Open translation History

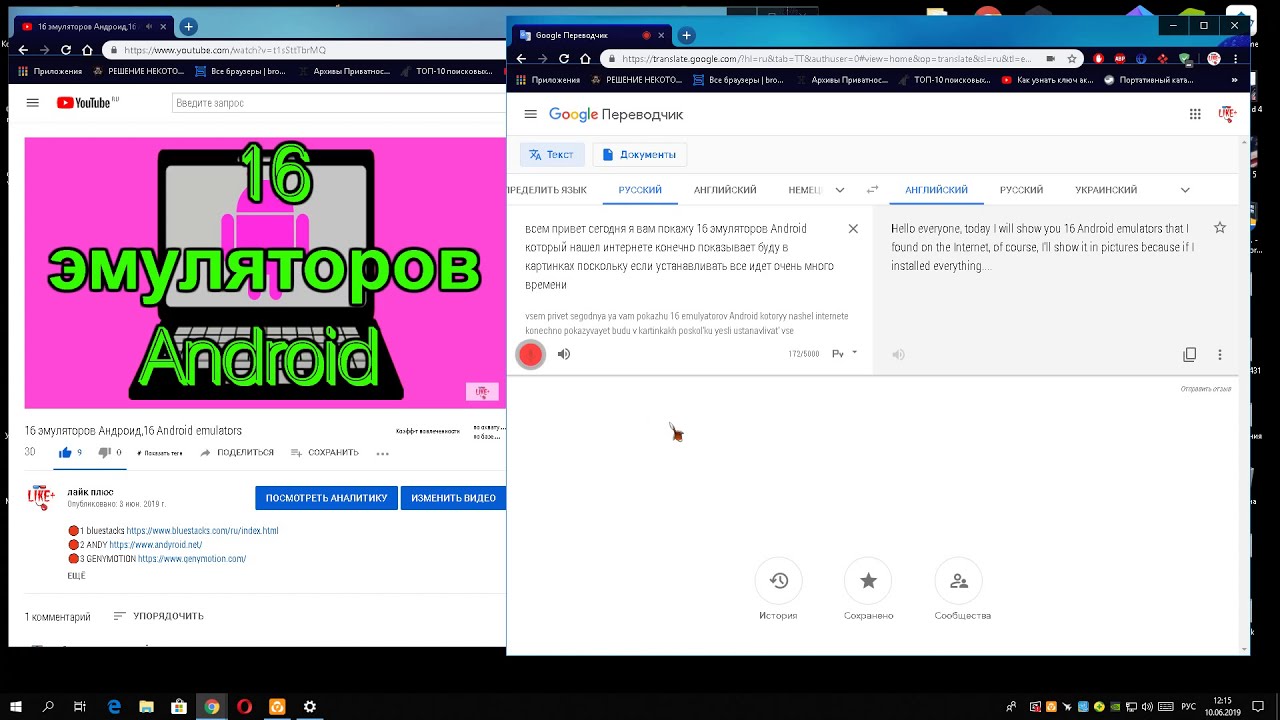point(778,591)
